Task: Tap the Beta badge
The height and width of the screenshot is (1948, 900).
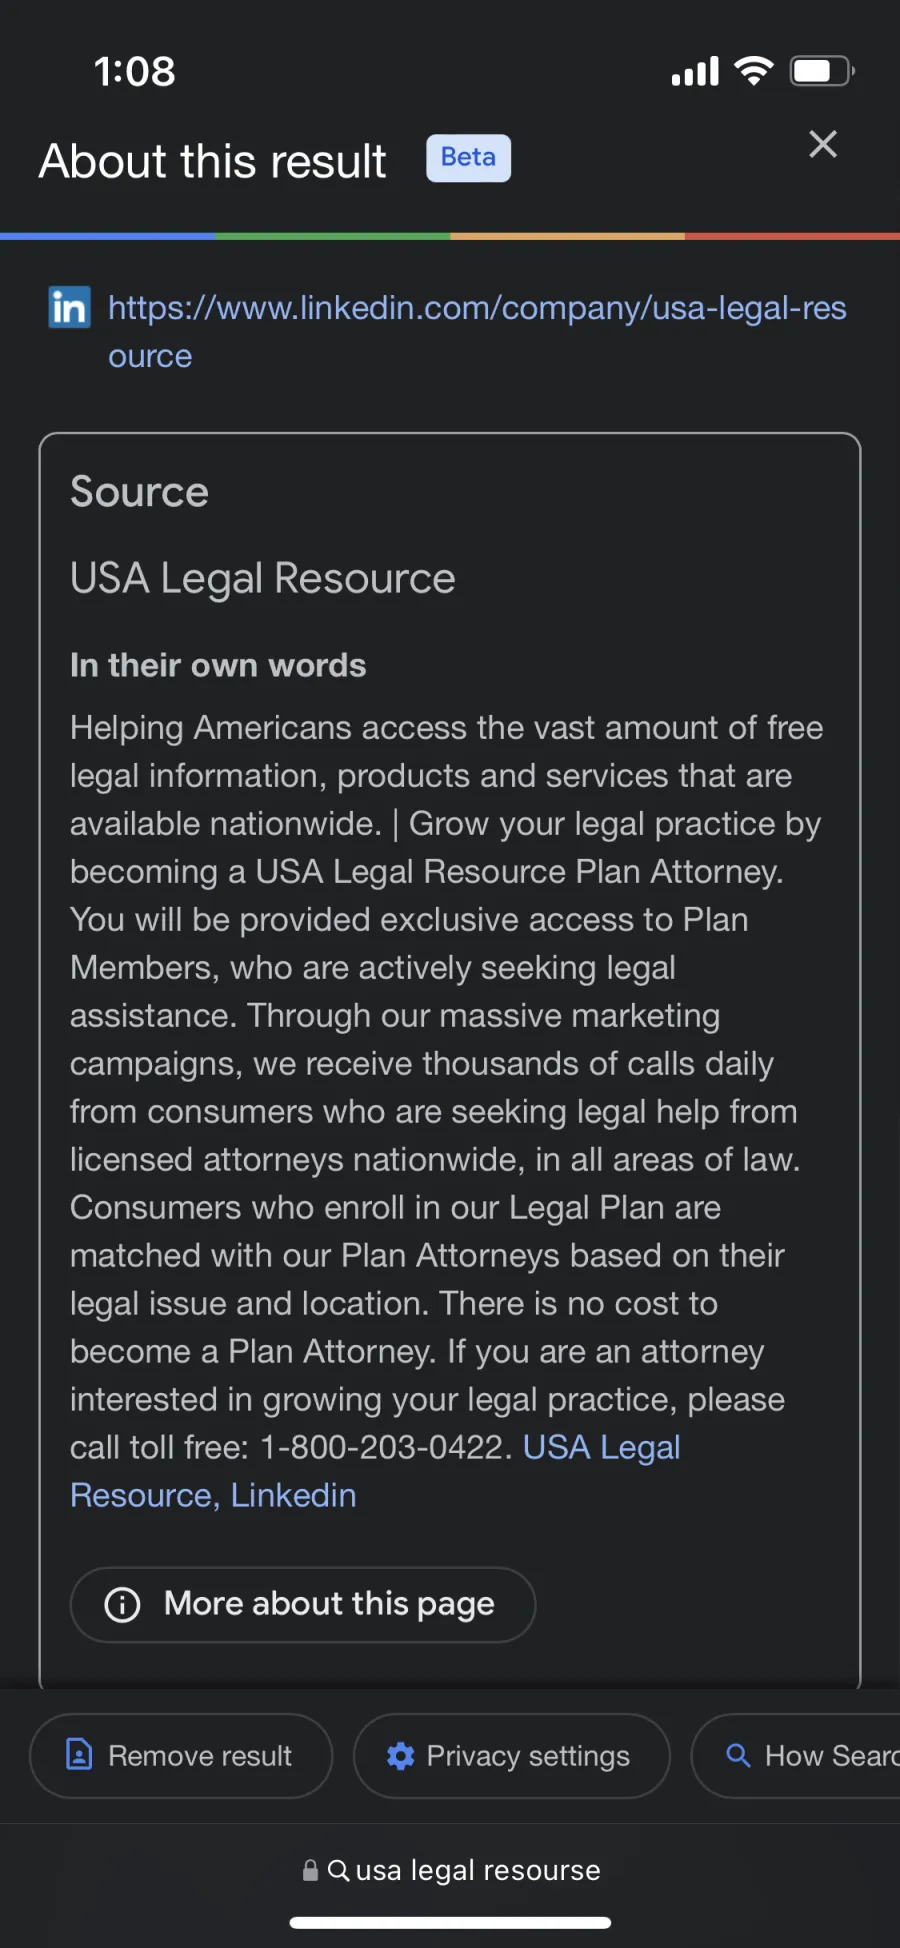Action: click(468, 158)
